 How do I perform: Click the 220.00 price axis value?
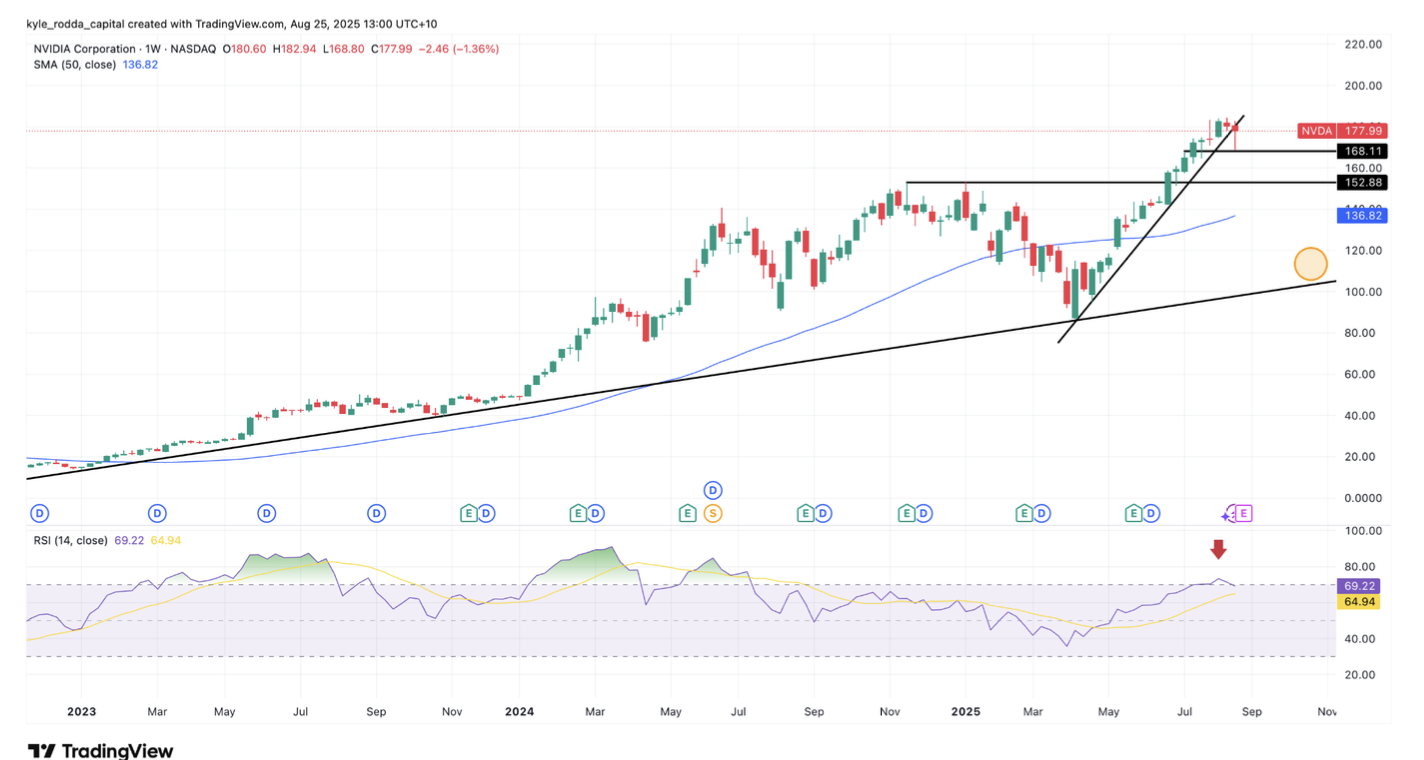(x=1363, y=44)
